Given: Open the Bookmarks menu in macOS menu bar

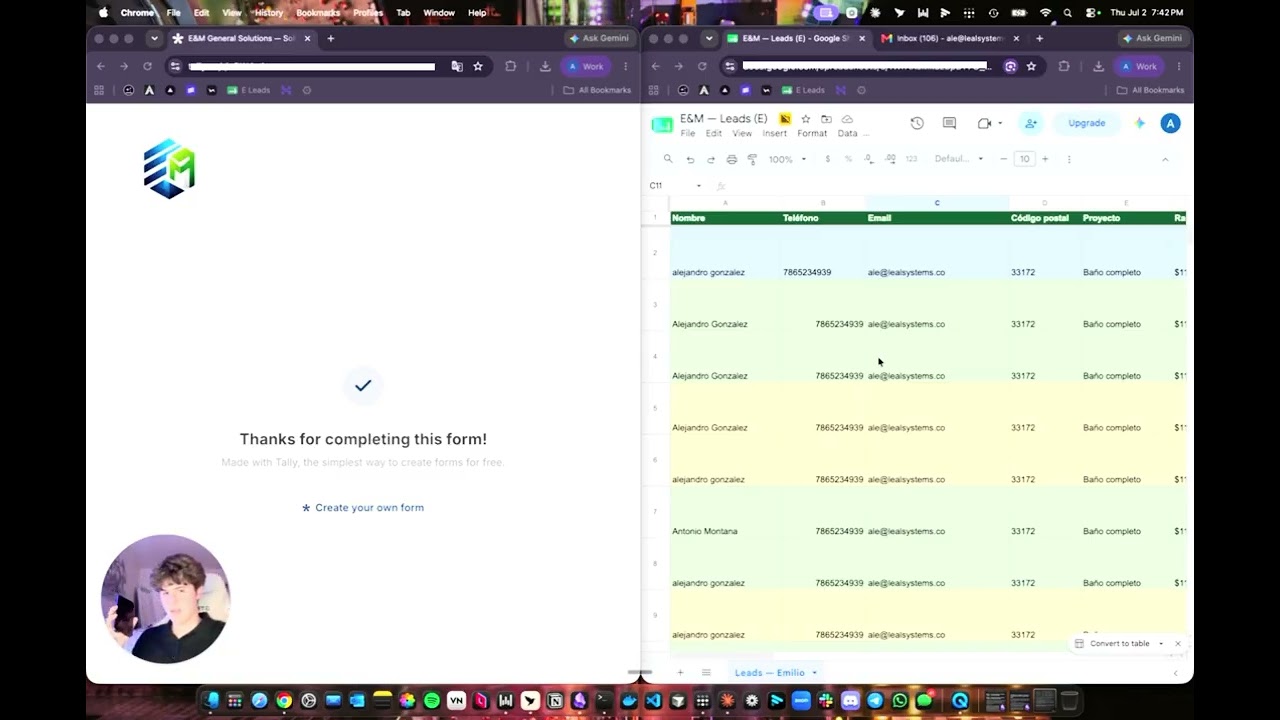Looking at the screenshot, I should tap(318, 13).
